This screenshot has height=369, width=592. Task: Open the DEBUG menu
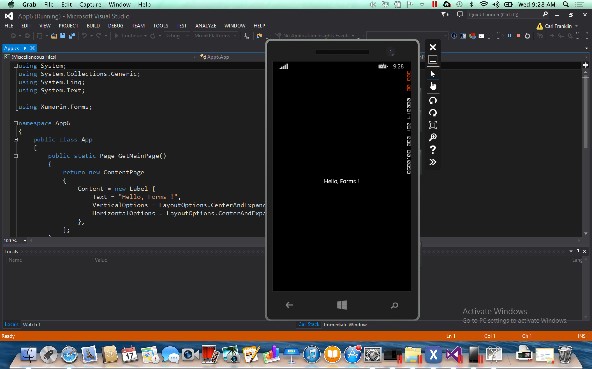[116, 26]
